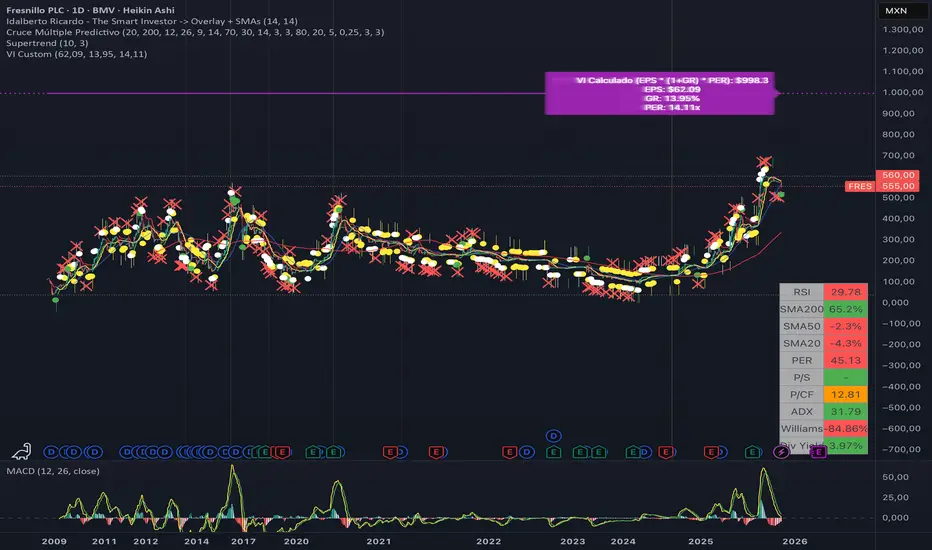Click the FRES price line label

click(x=860, y=186)
